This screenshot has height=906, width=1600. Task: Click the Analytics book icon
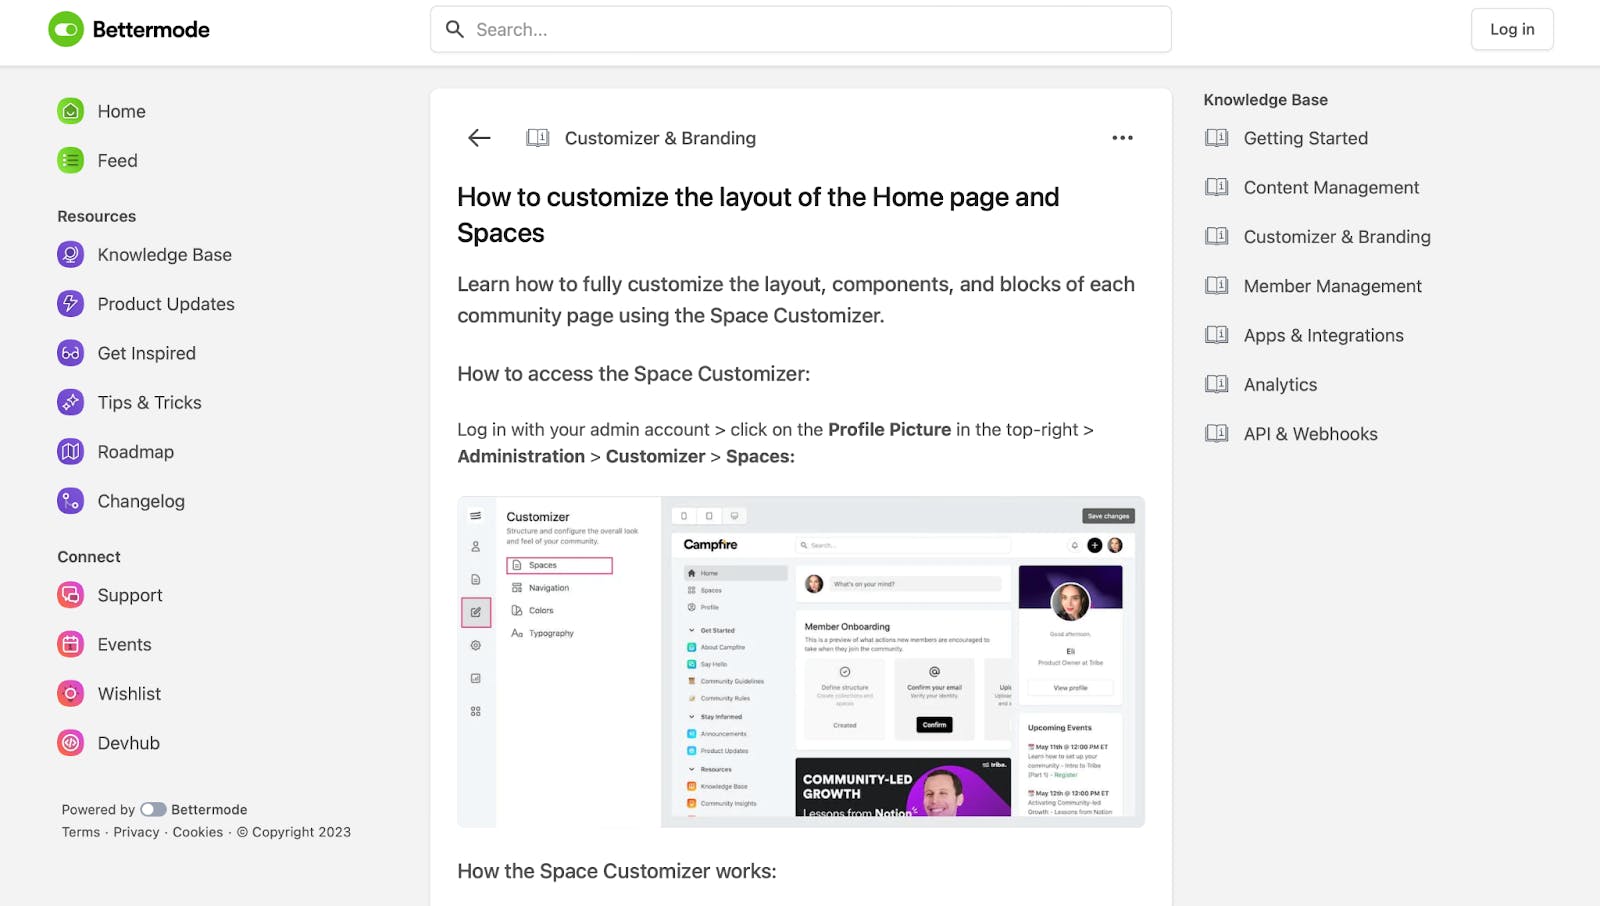1217,384
